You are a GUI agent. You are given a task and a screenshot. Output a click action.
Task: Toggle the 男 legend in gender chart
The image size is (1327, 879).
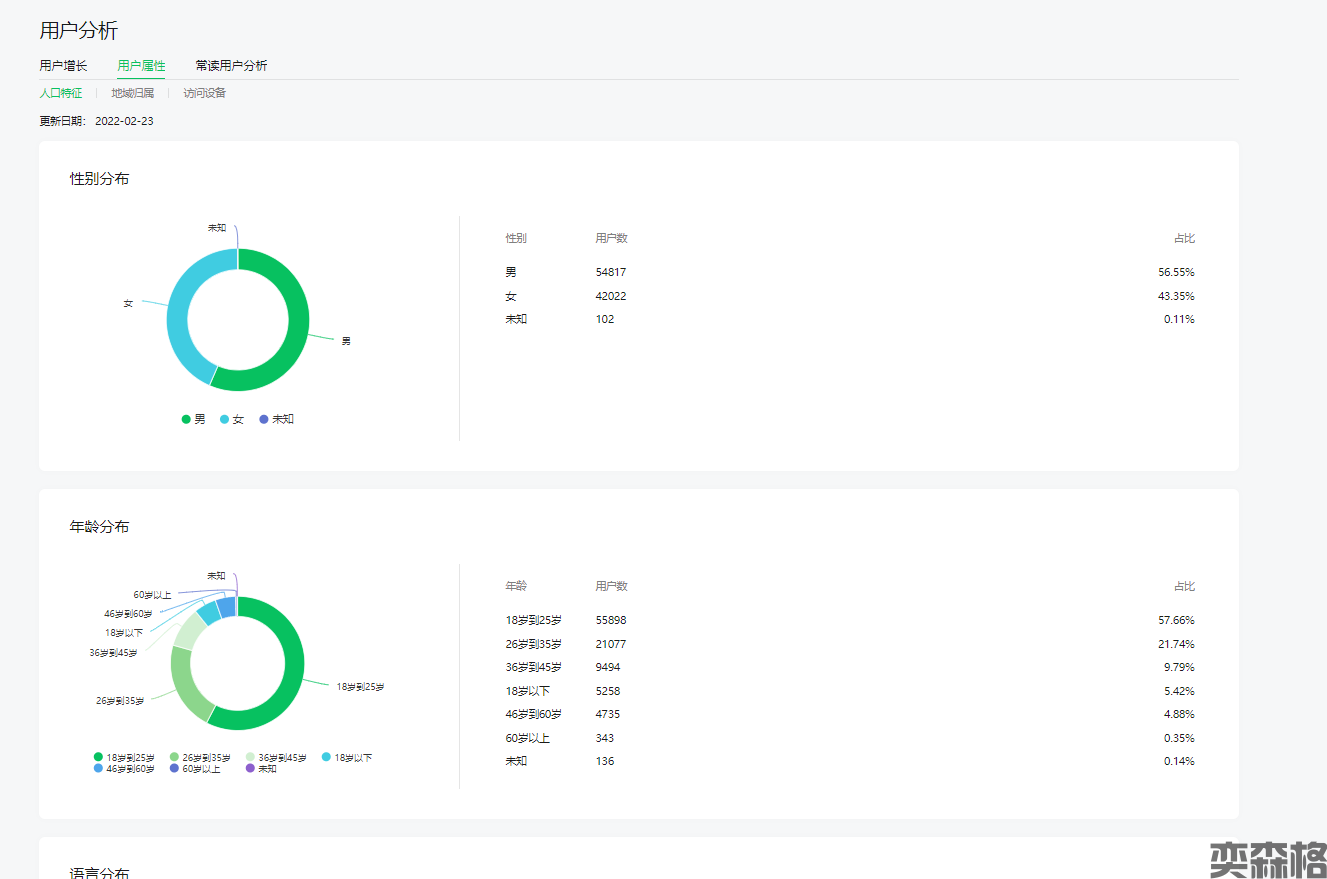(x=194, y=419)
